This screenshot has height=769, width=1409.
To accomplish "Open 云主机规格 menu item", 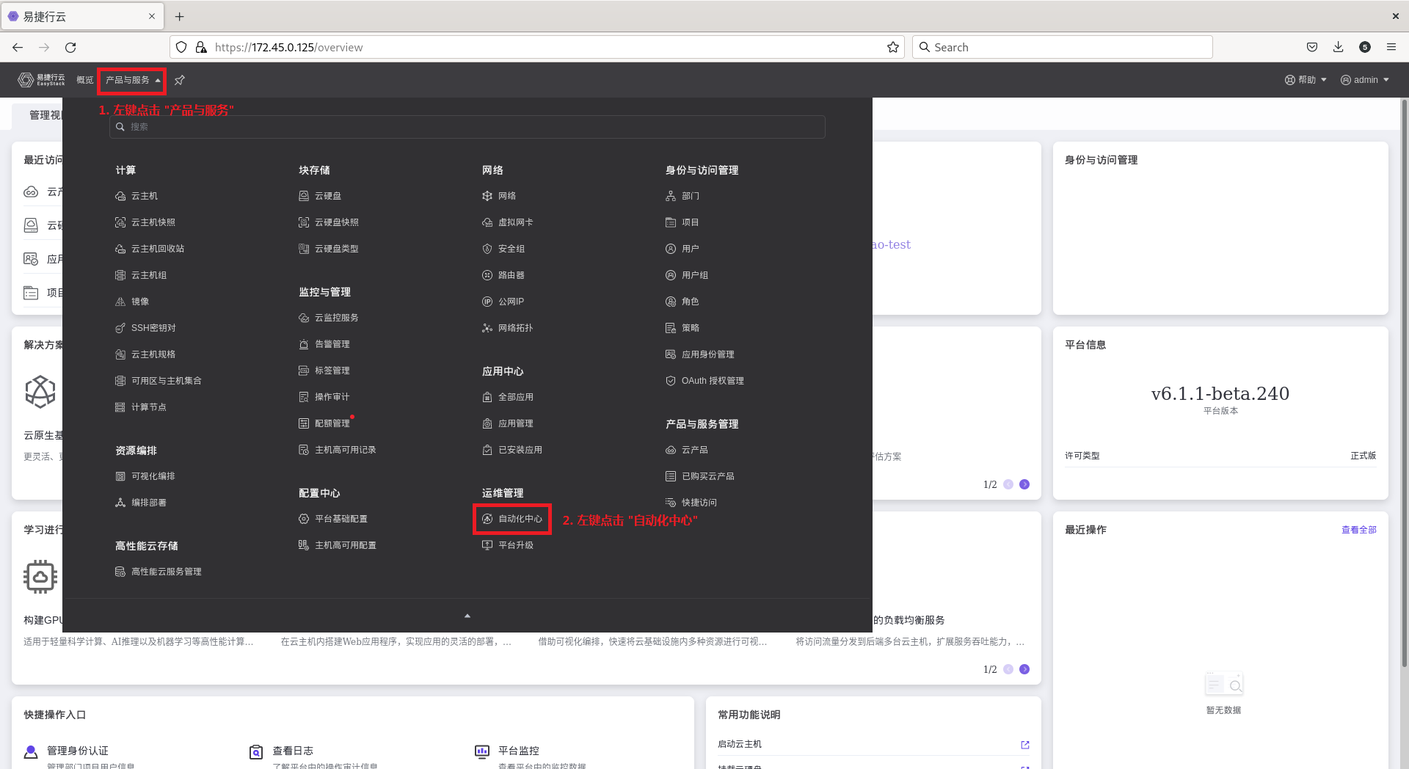I will (145, 354).
